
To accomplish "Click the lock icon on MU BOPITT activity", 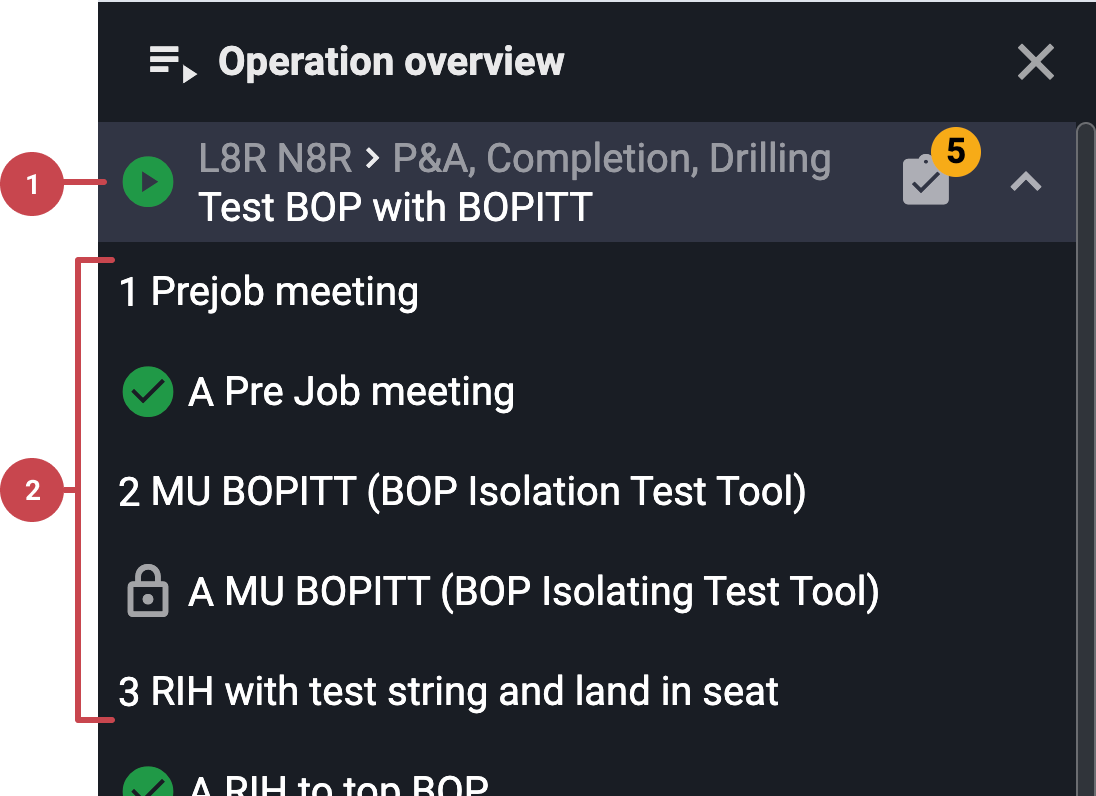I will pyautogui.click(x=147, y=591).
